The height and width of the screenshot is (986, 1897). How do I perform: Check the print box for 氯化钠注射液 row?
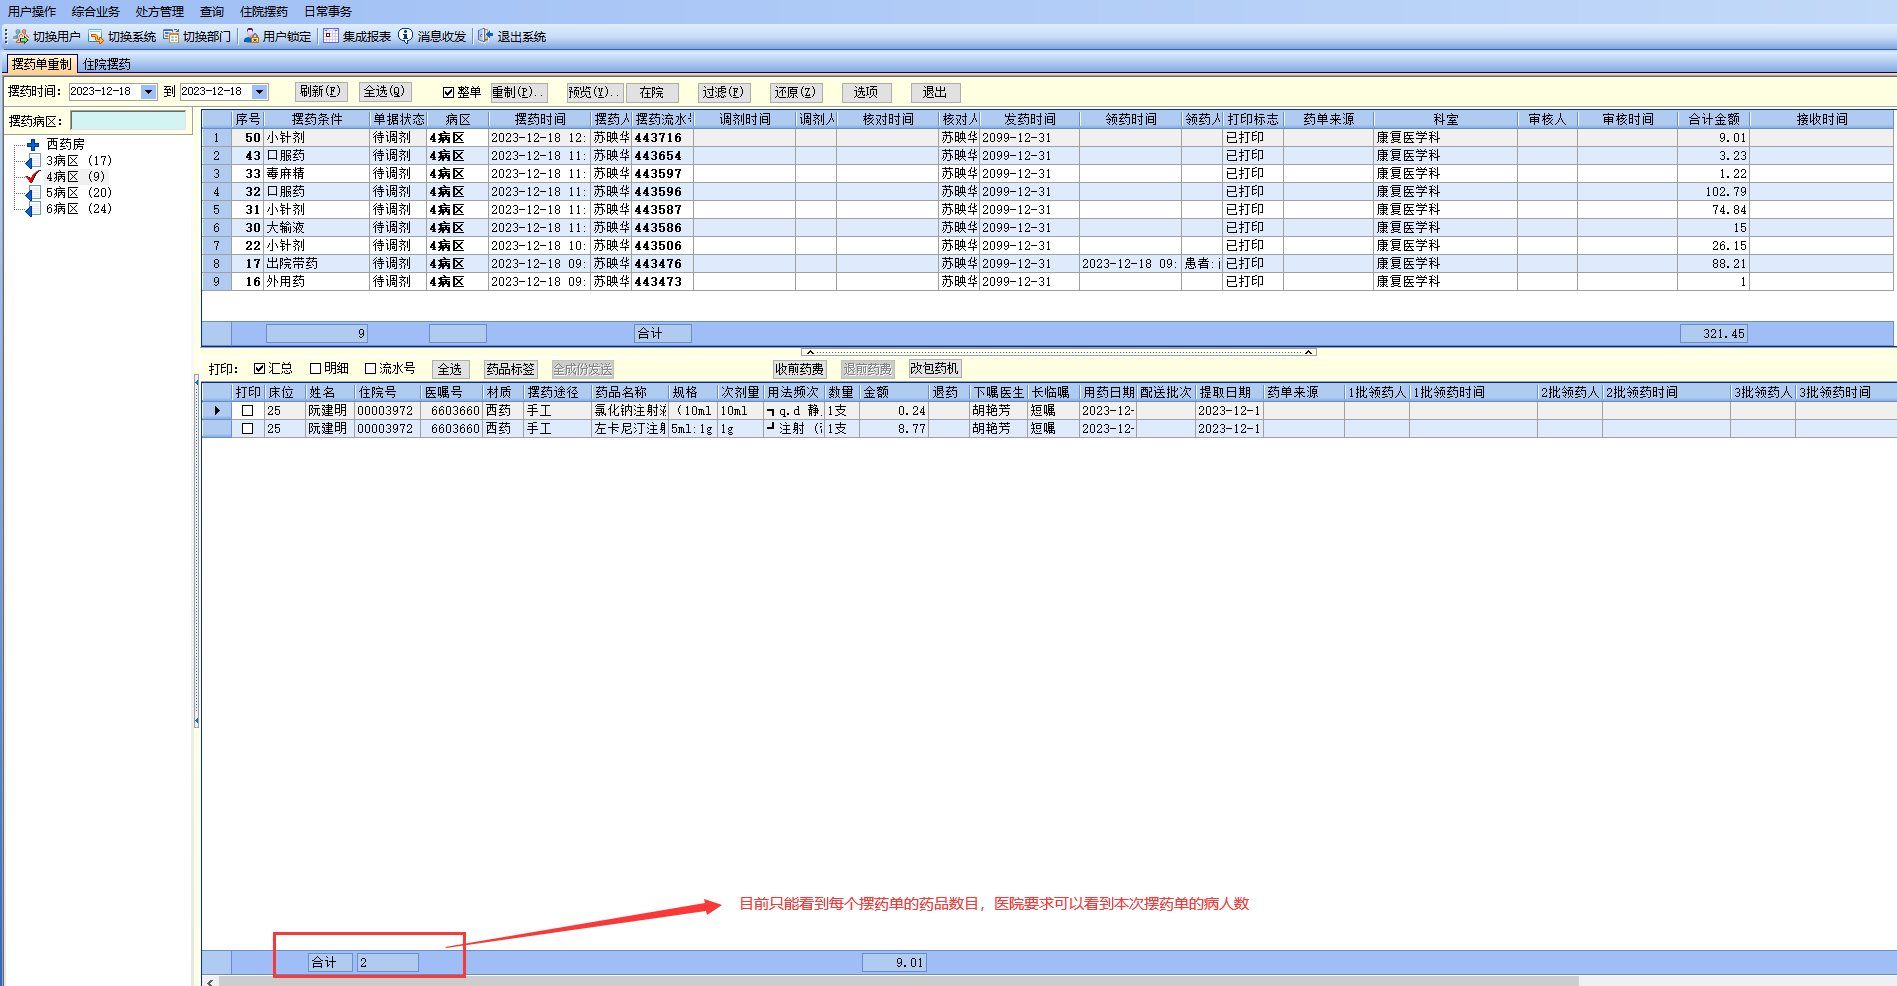(x=248, y=411)
